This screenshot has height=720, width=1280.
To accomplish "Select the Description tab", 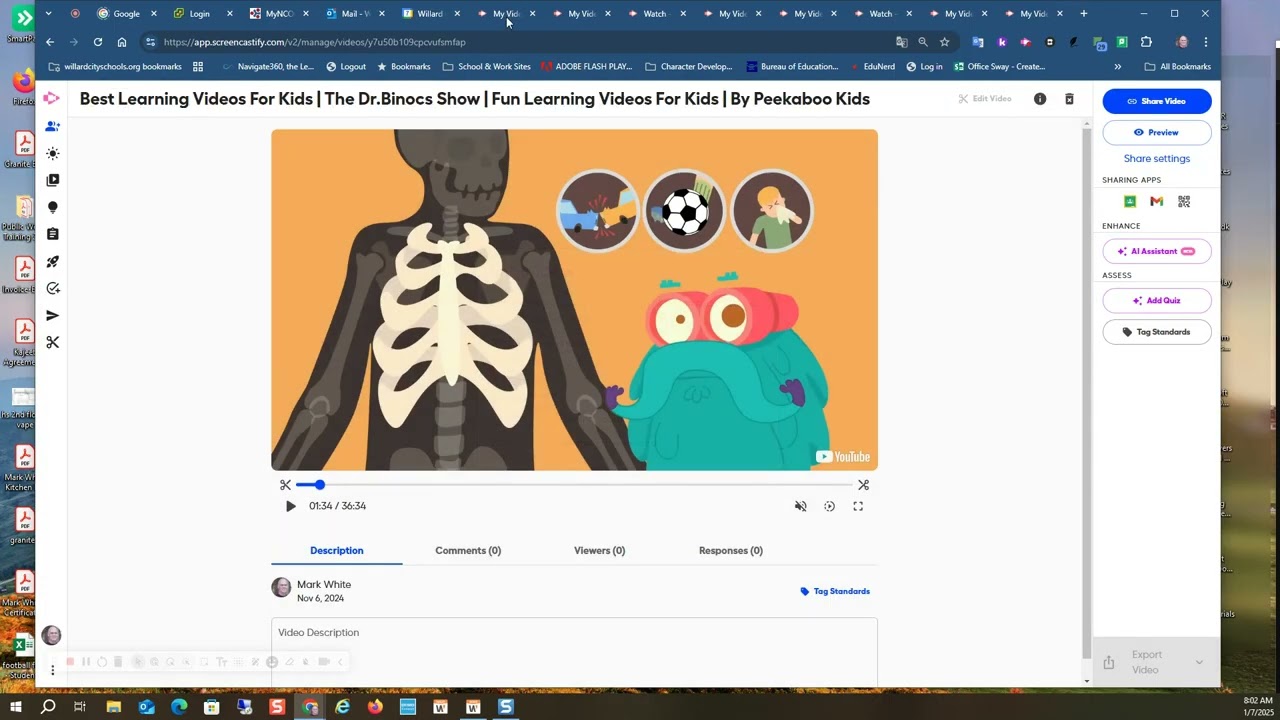I will [336, 551].
